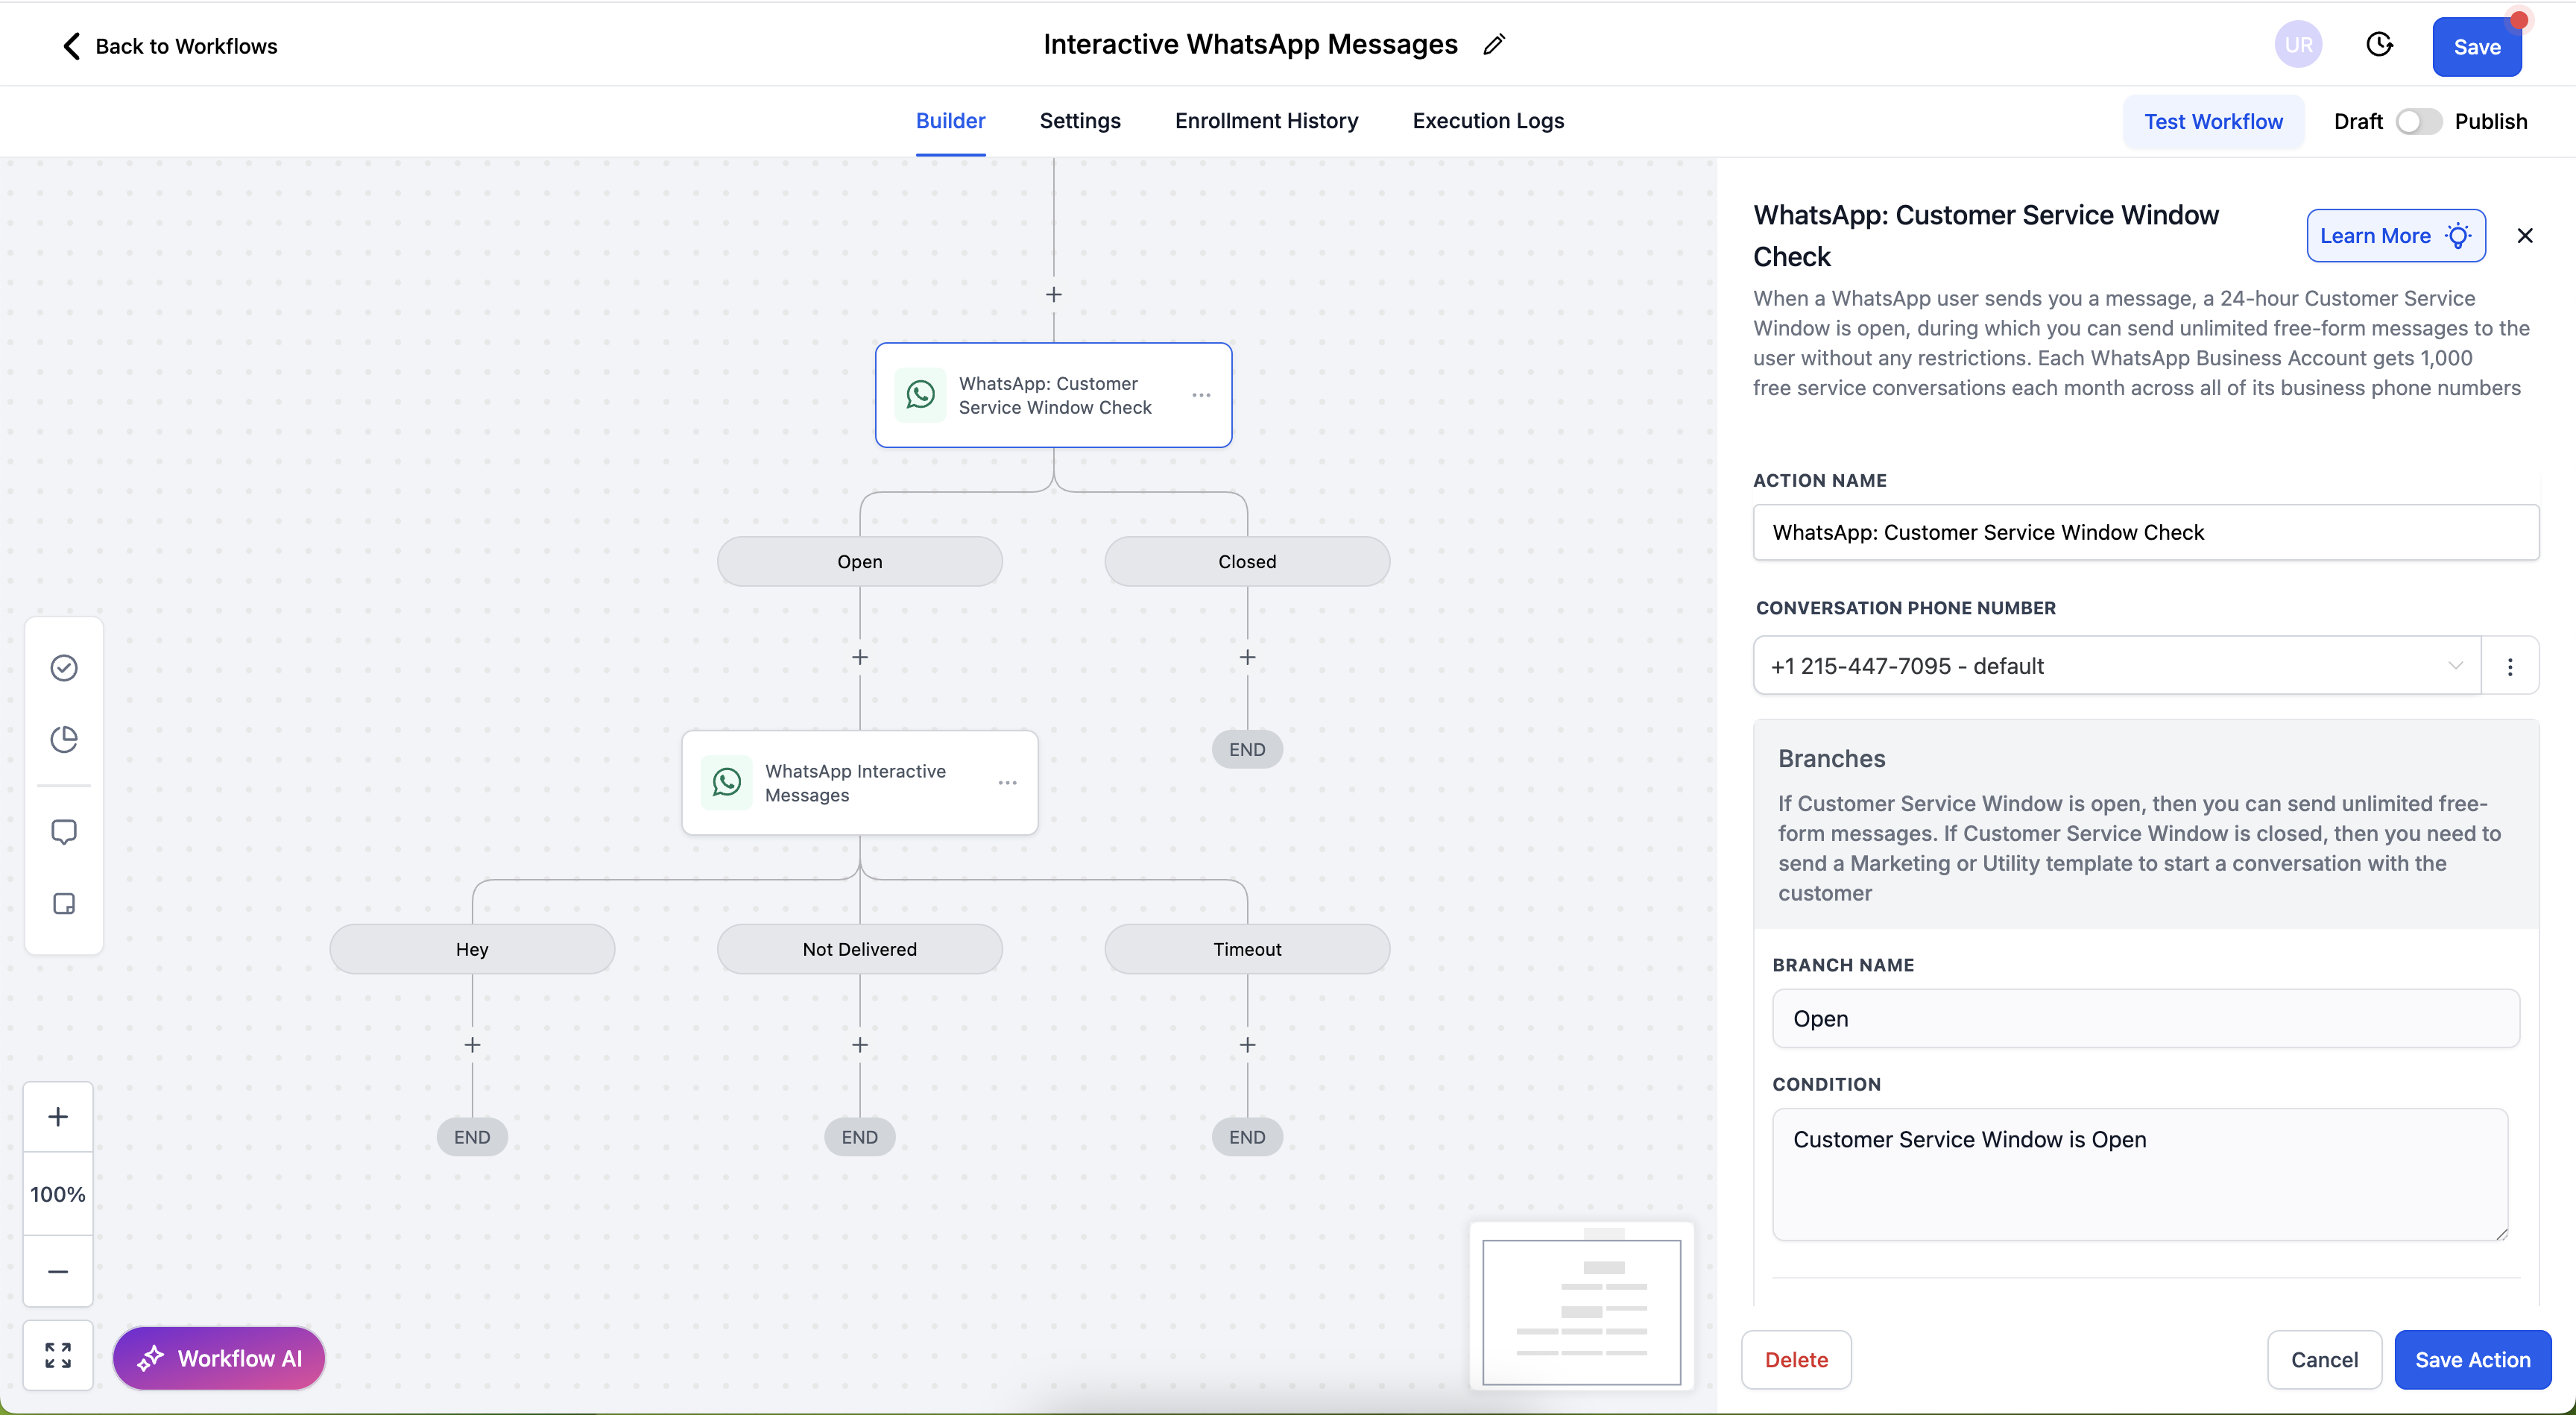
Task: Zoom out with canvas minus button
Action: [x=58, y=1271]
